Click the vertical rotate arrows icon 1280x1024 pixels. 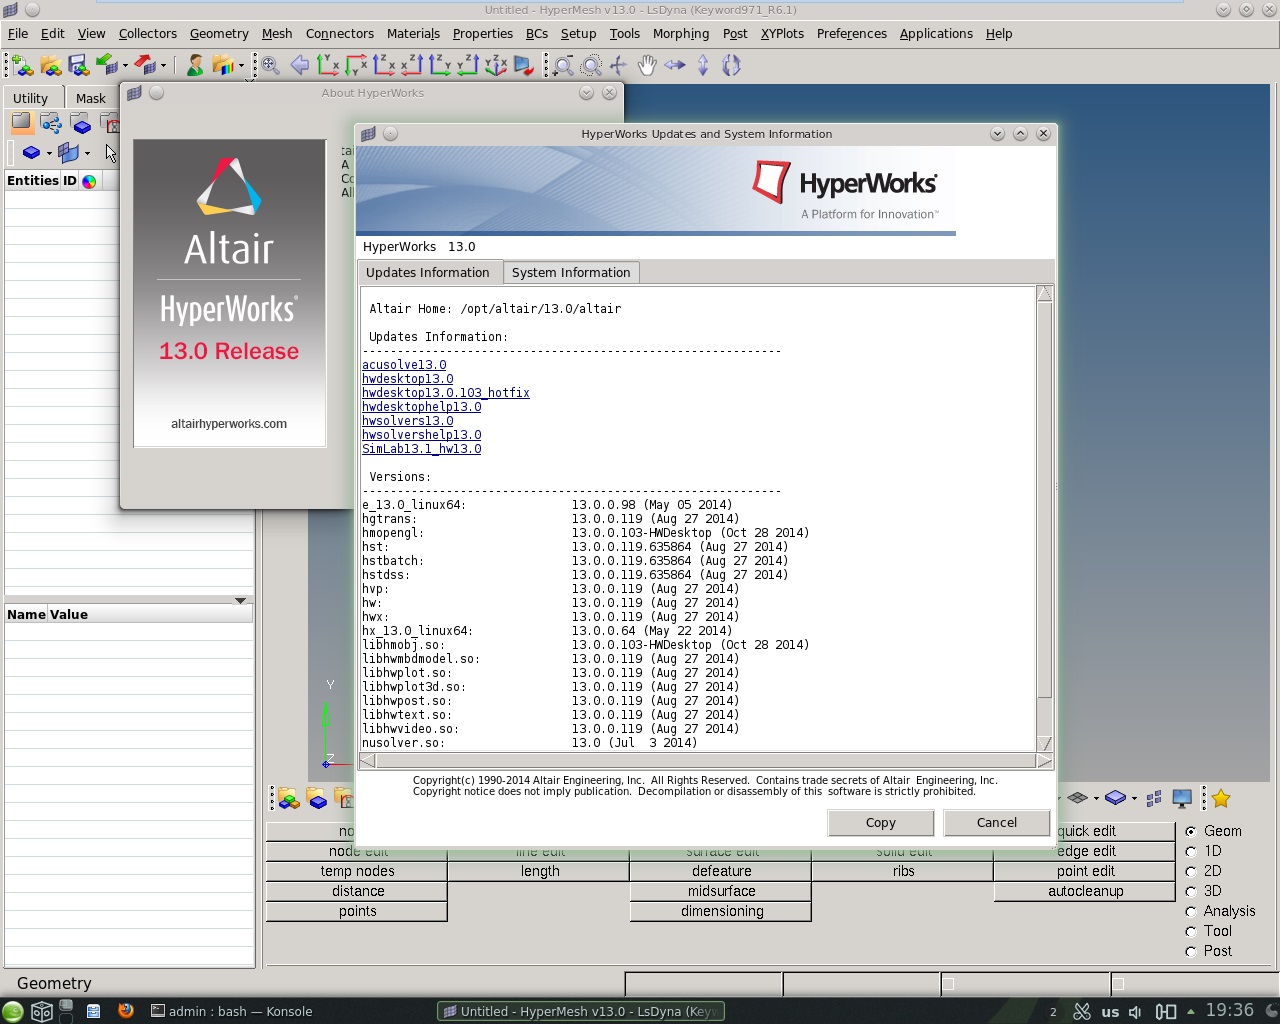coord(703,66)
